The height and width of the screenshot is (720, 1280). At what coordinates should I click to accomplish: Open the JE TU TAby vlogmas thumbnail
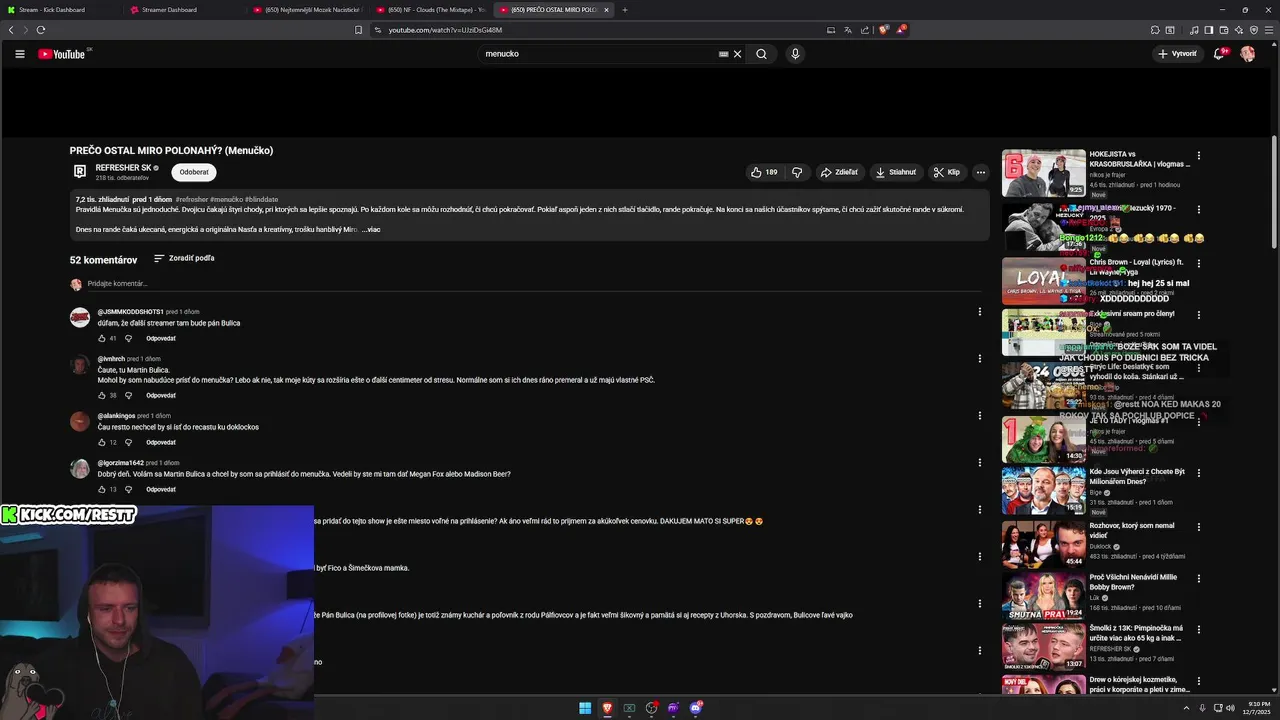coord(1044,438)
